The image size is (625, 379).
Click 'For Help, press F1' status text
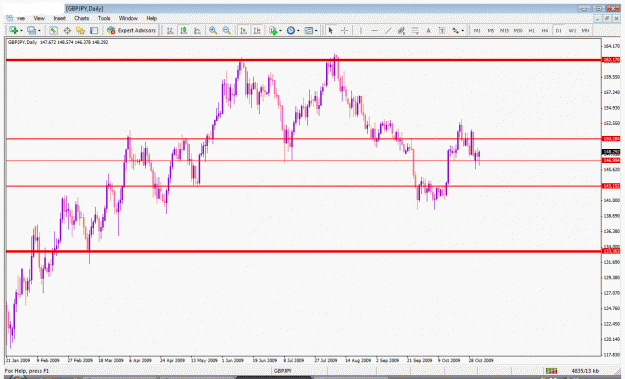click(27, 371)
